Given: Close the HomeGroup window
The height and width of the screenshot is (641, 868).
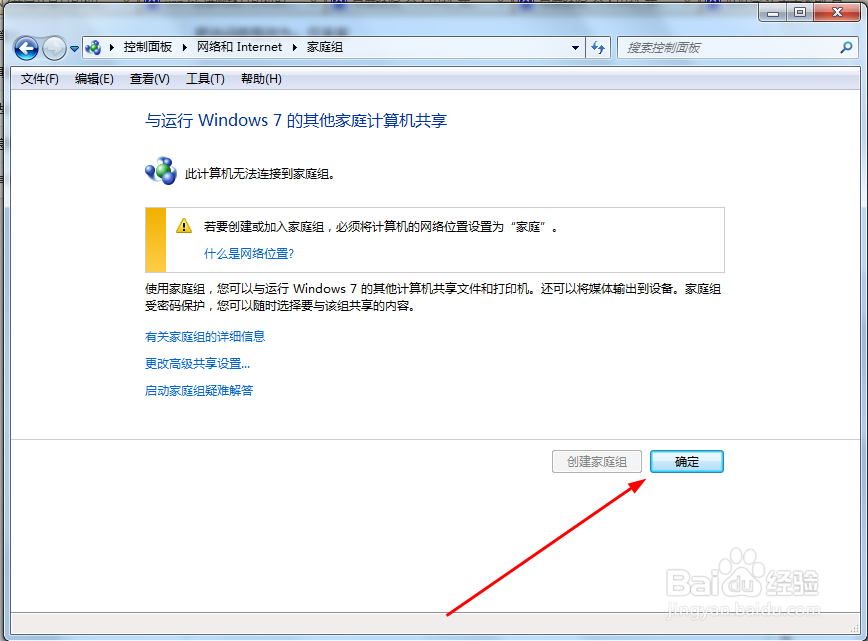Looking at the screenshot, I should 837,12.
